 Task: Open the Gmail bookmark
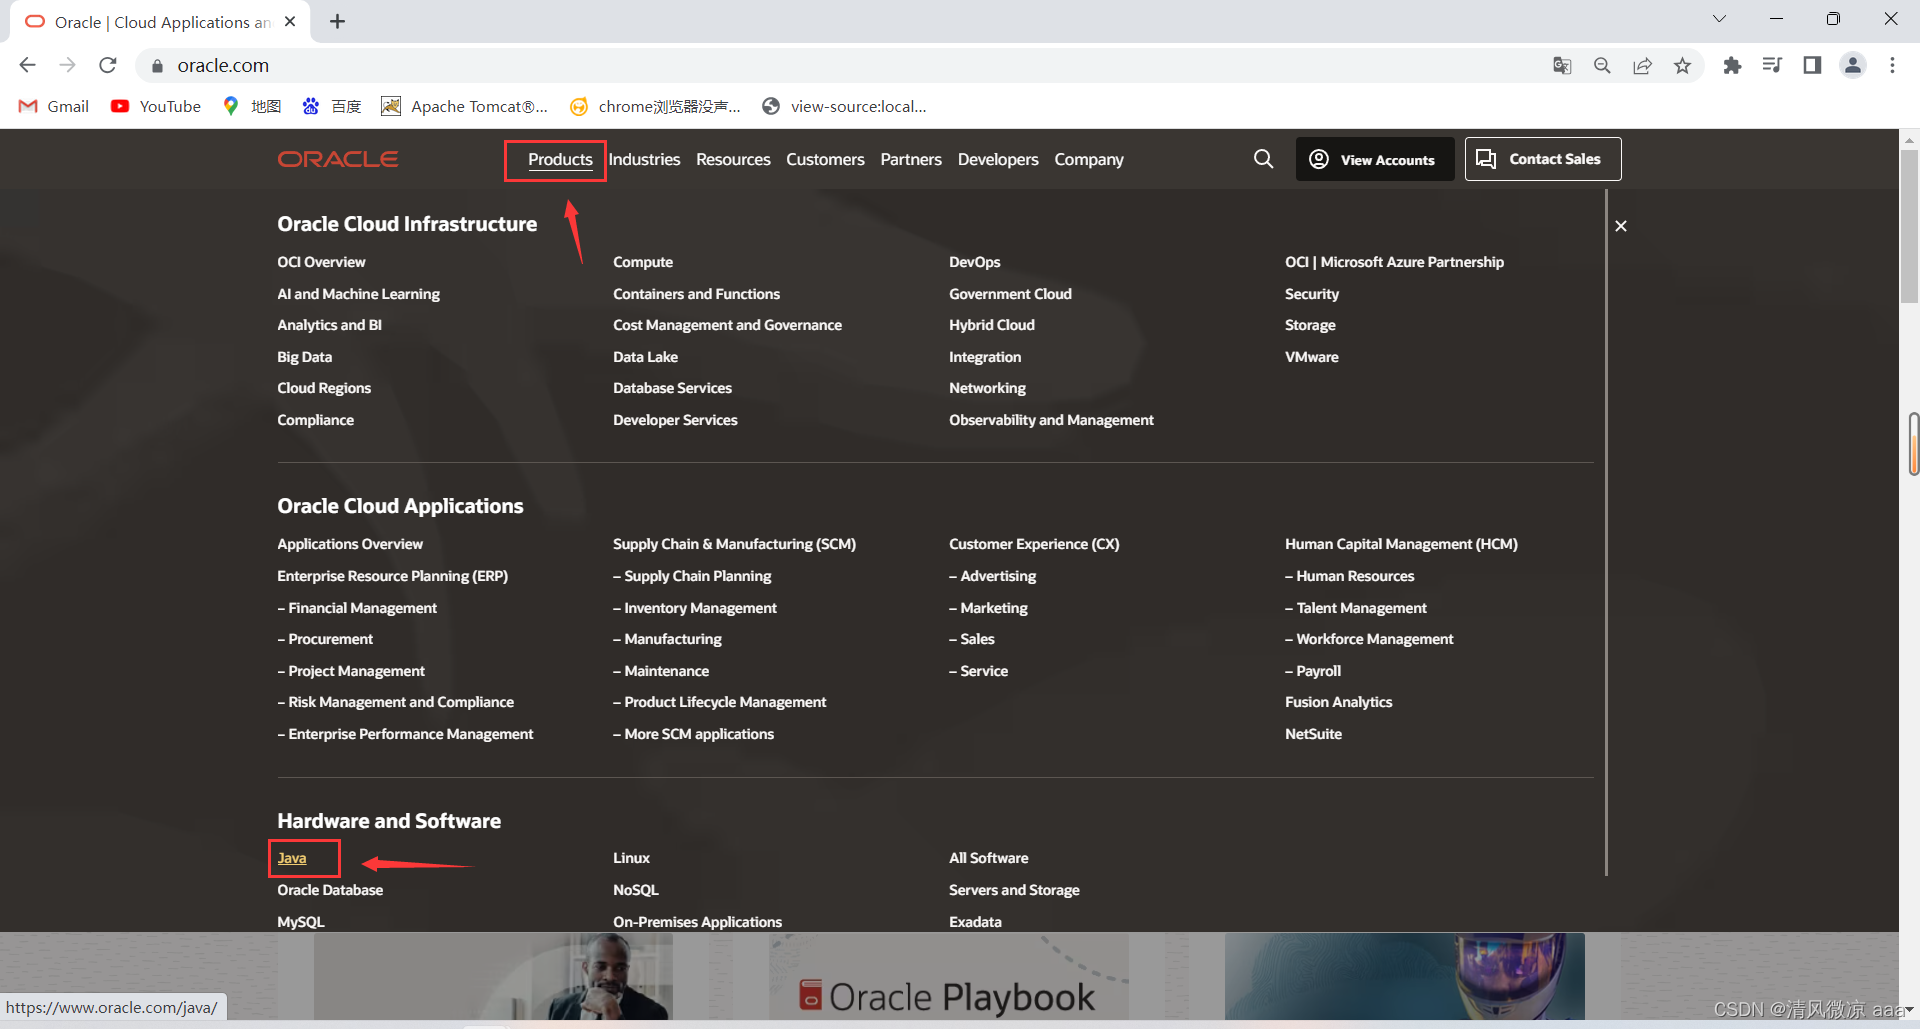(x=54, y=106)
